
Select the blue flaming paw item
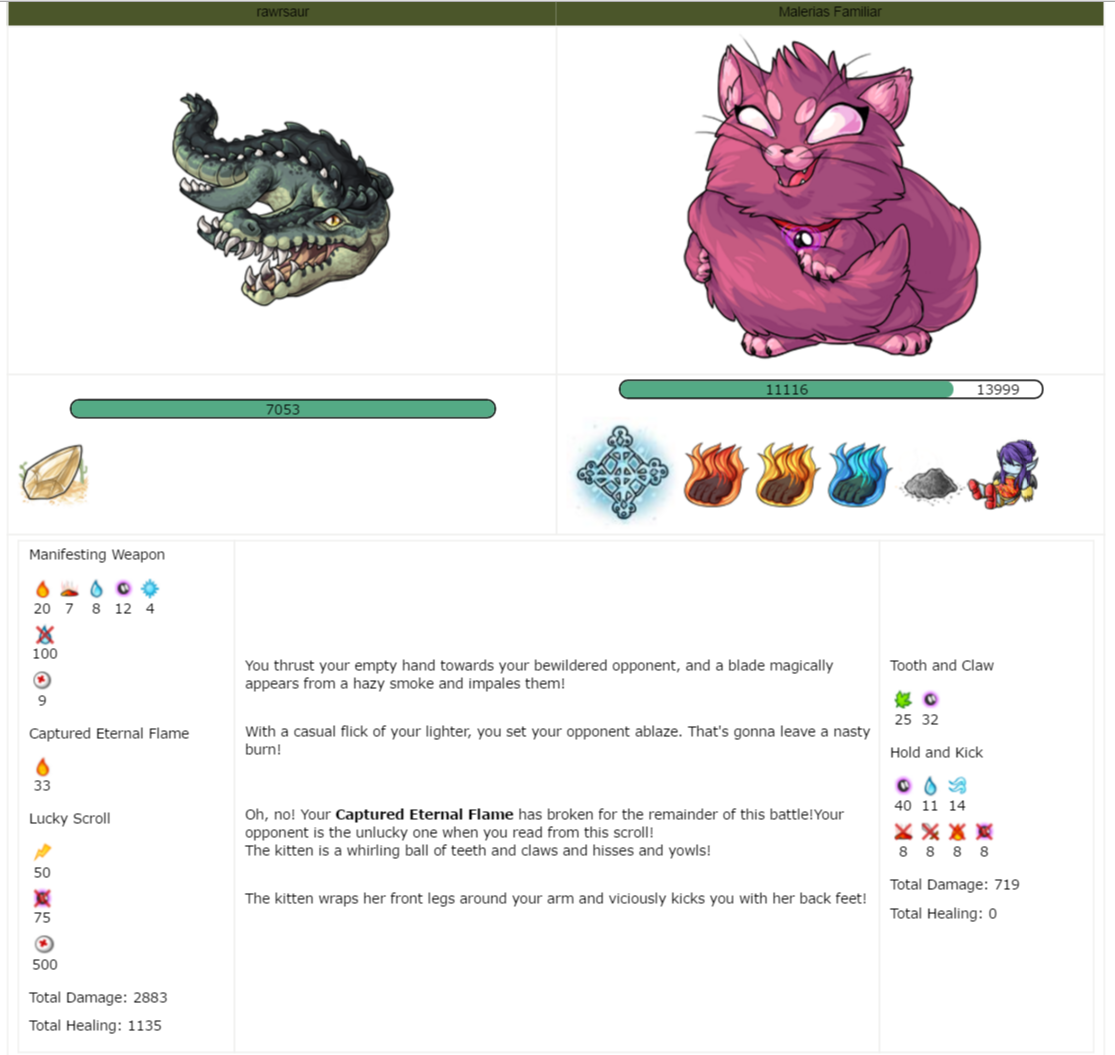coord(858,474)
